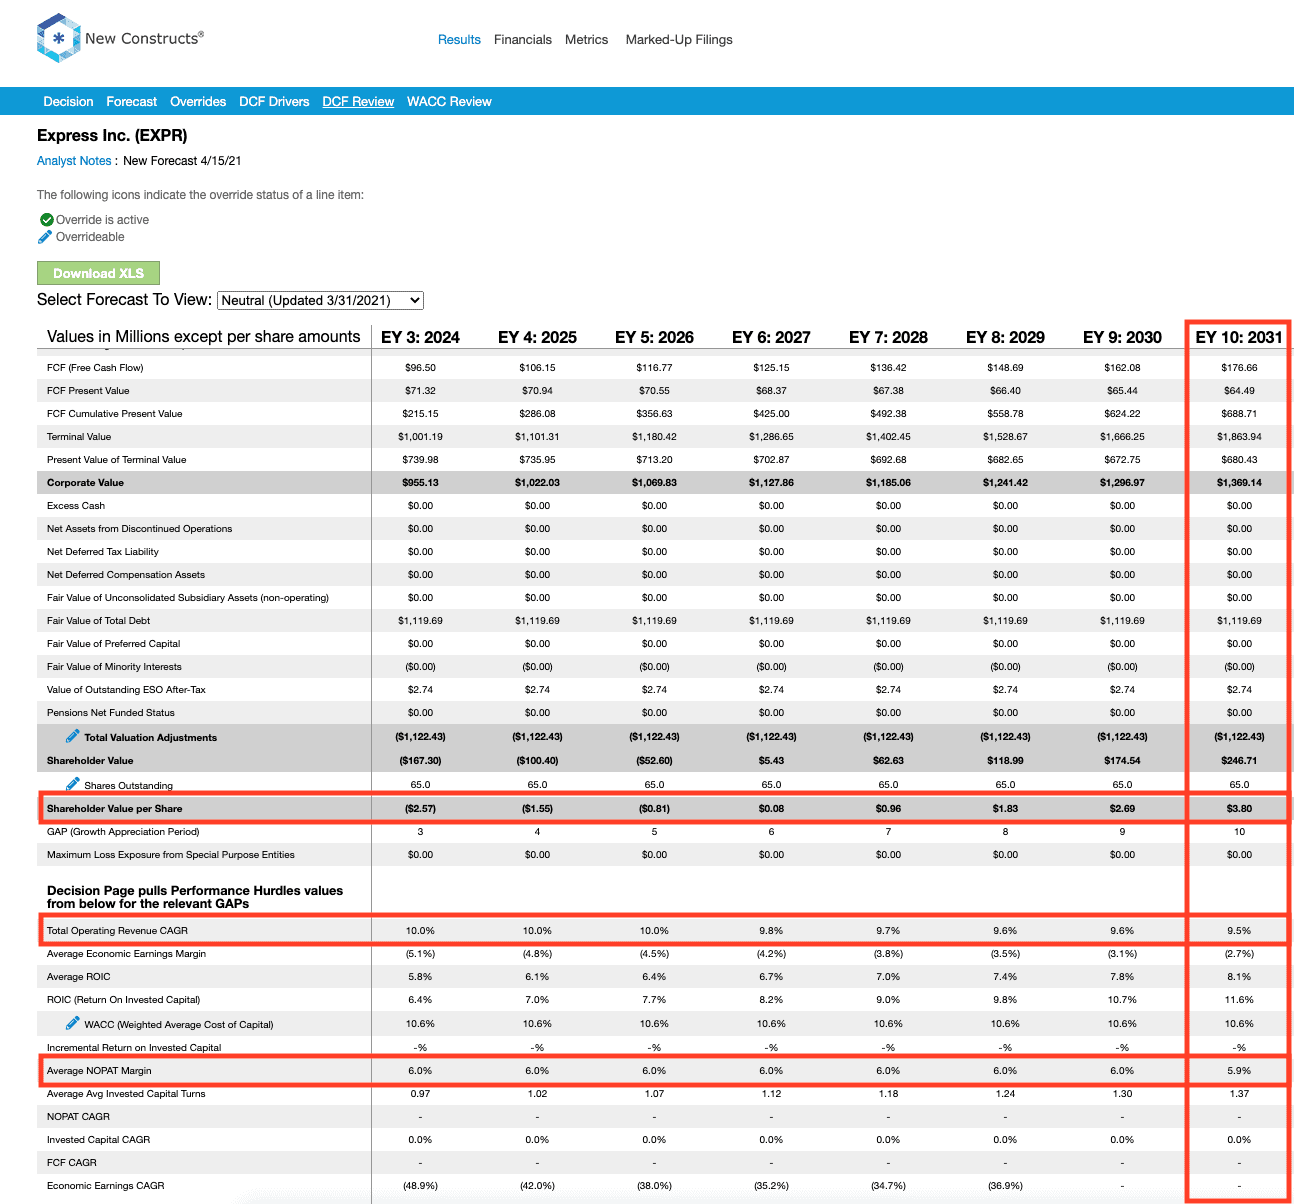Click the EY 3: 2024 column header
This screenshot has width=1294, height=1204.
(x=420, y=337)
